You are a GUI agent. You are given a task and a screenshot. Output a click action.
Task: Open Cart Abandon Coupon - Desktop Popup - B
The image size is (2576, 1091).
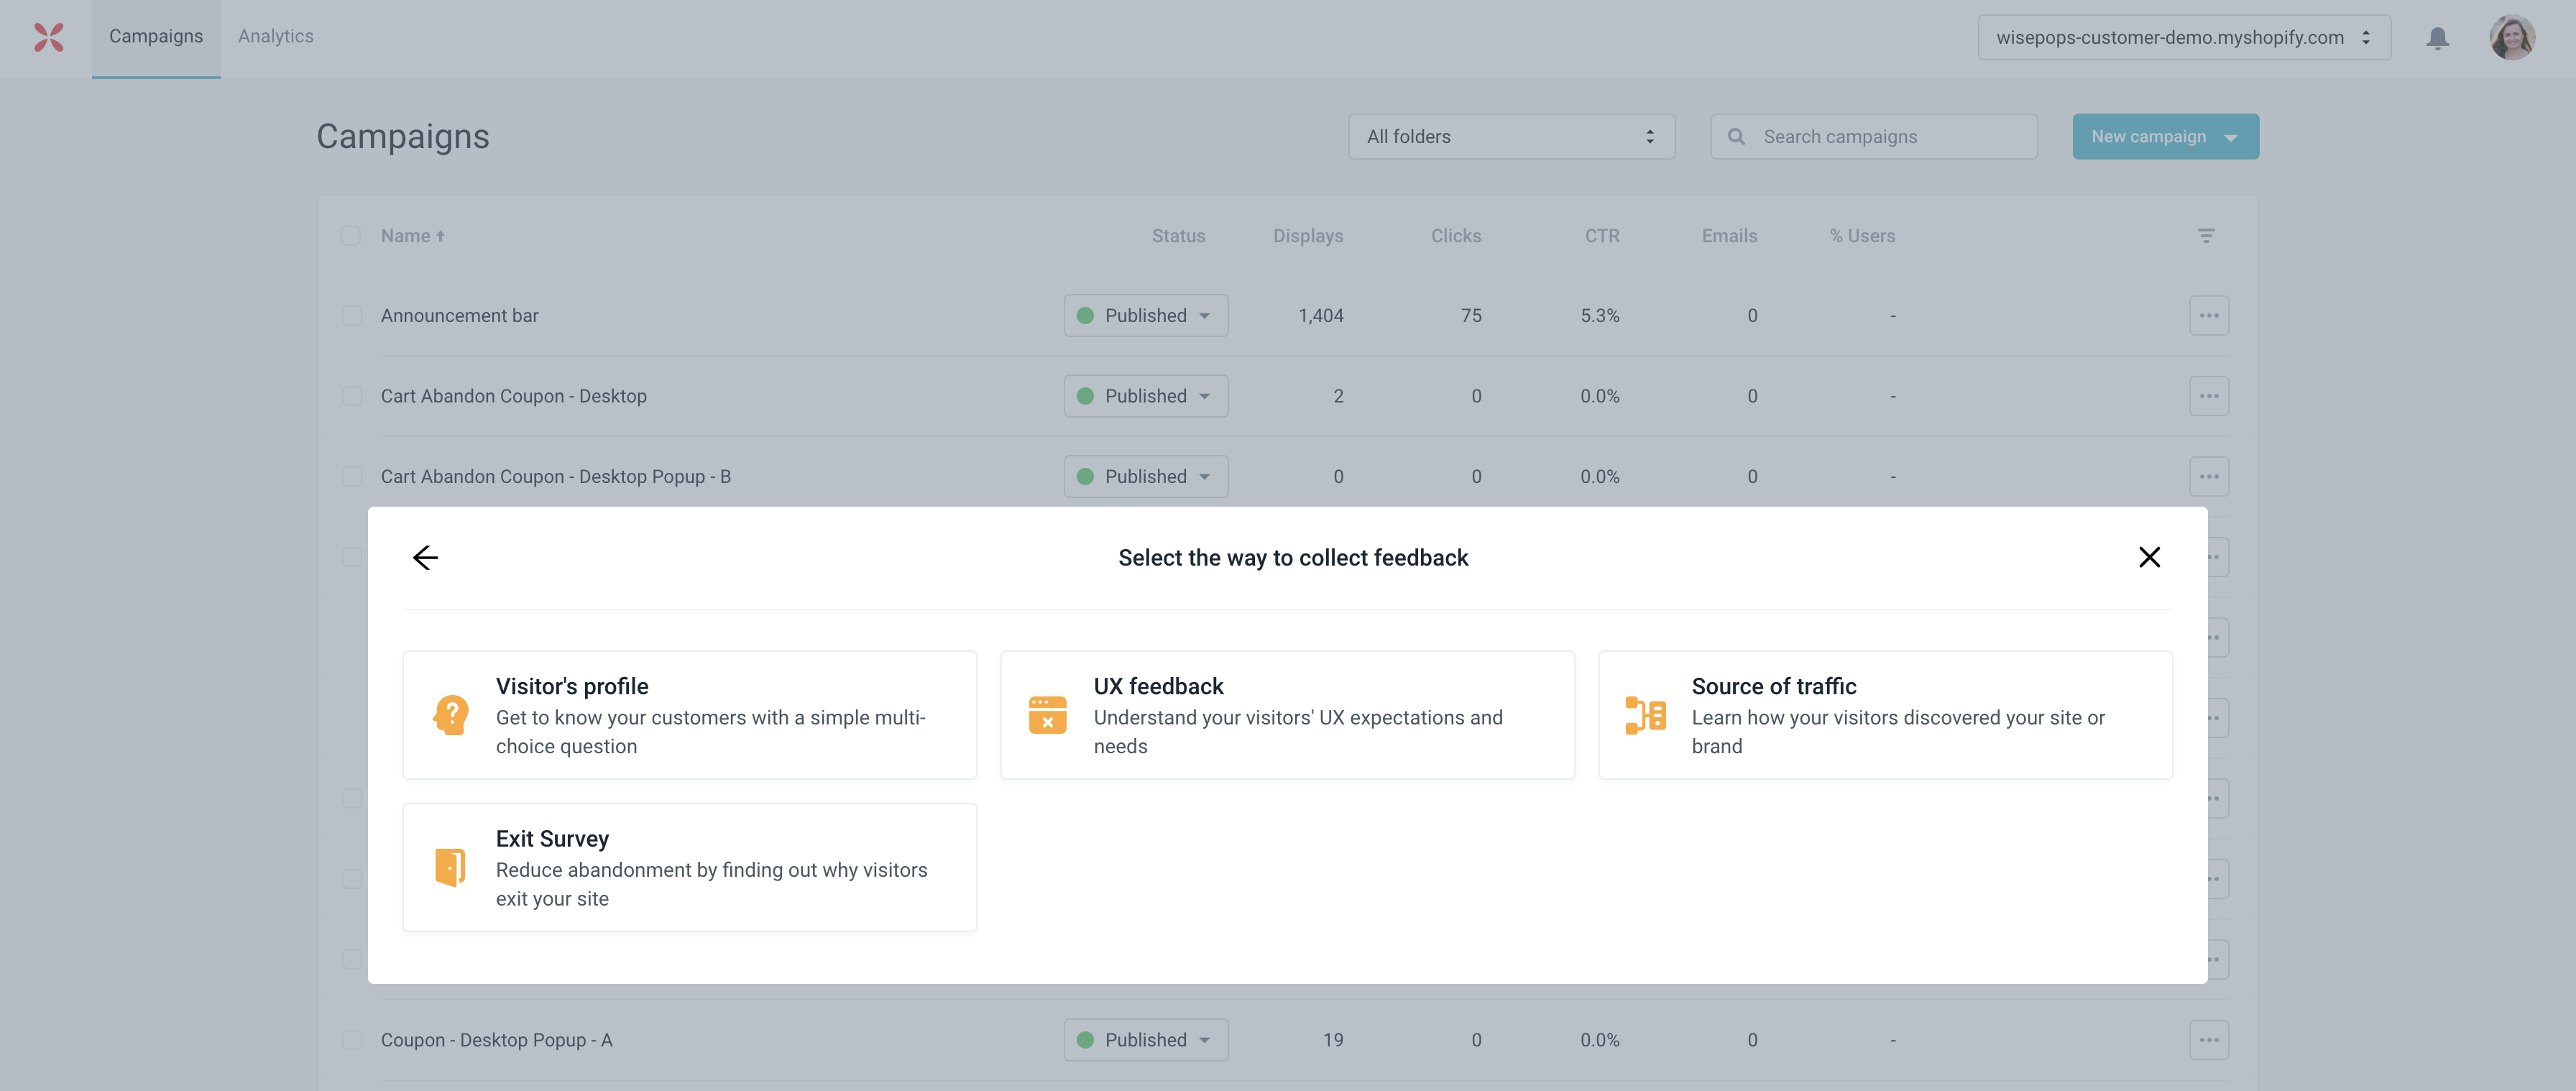556,477
